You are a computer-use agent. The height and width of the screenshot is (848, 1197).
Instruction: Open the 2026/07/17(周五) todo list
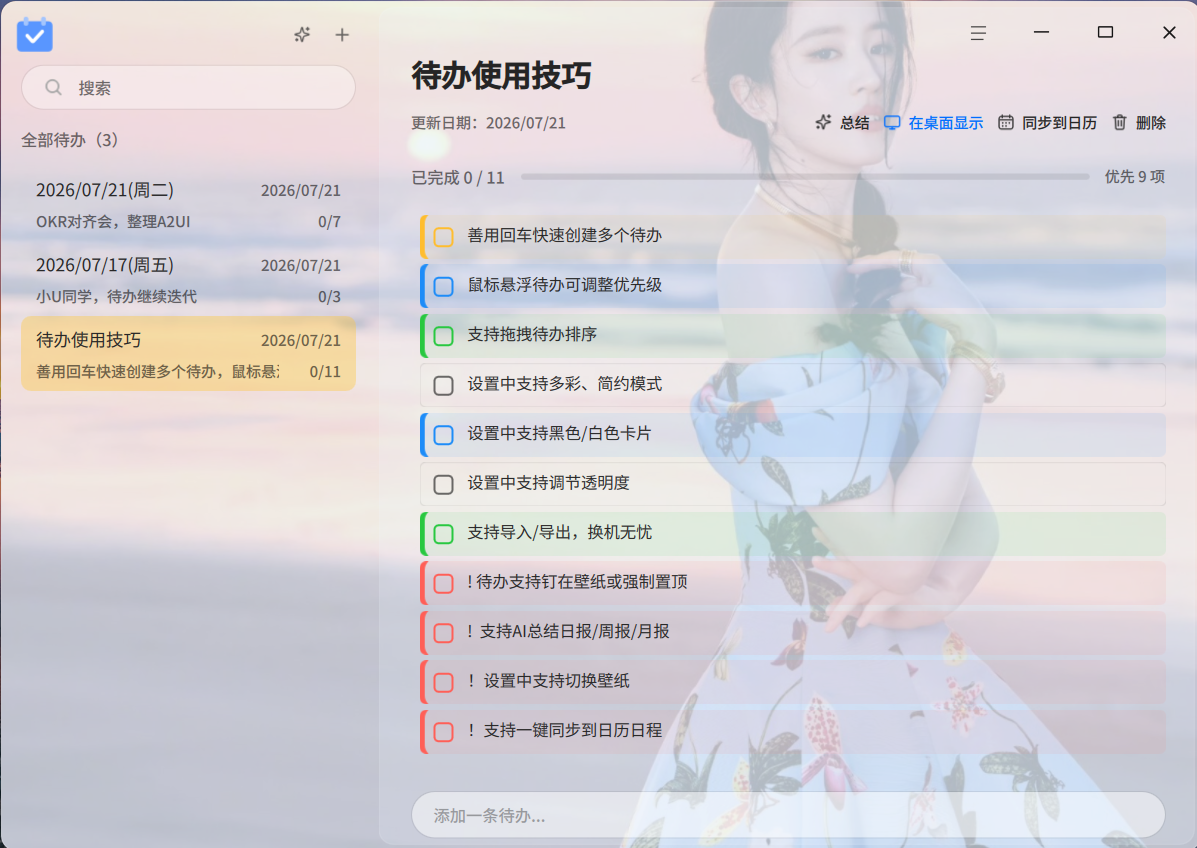[188, 279]
